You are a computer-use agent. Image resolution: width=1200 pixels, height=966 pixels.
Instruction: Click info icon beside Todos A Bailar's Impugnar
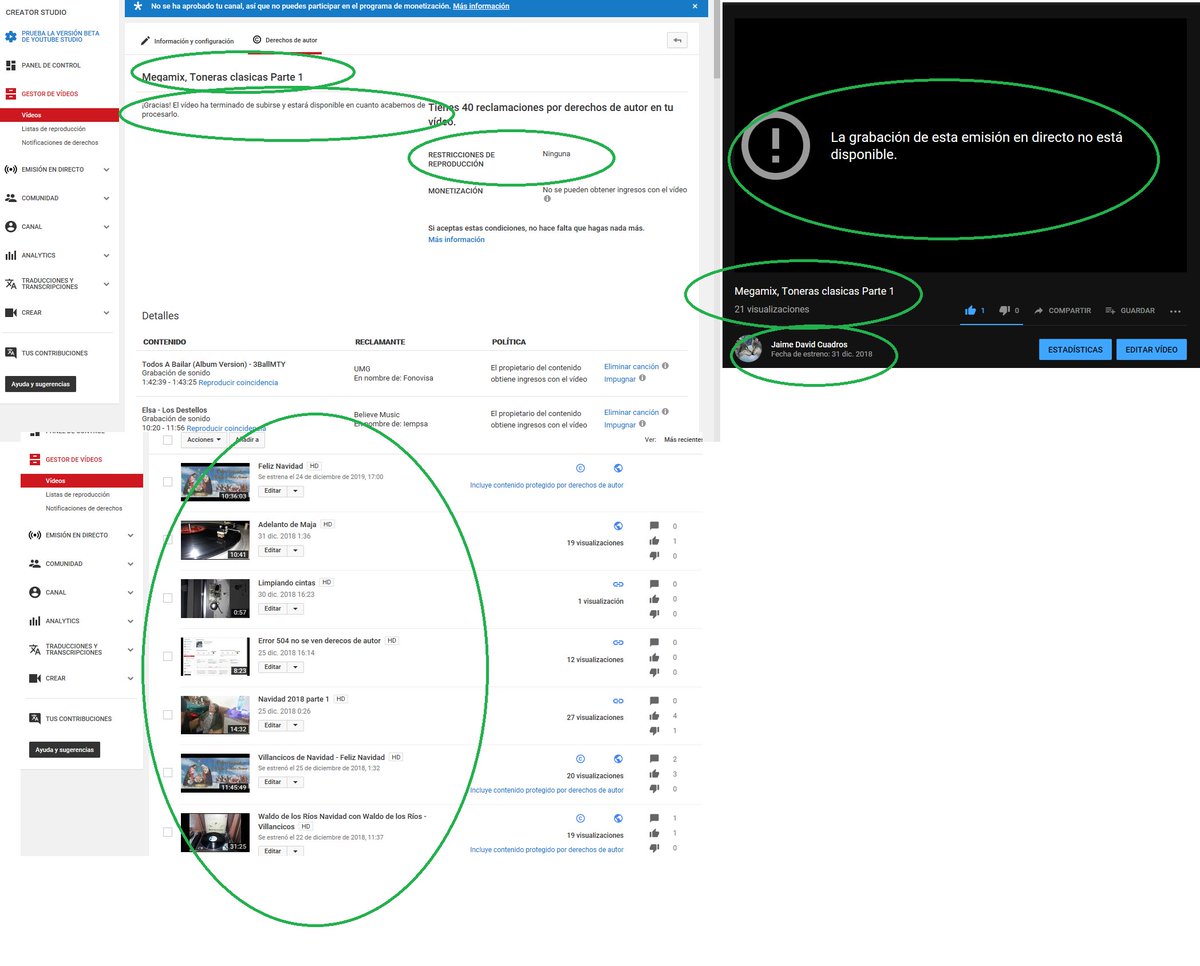(x=642, y=379)
